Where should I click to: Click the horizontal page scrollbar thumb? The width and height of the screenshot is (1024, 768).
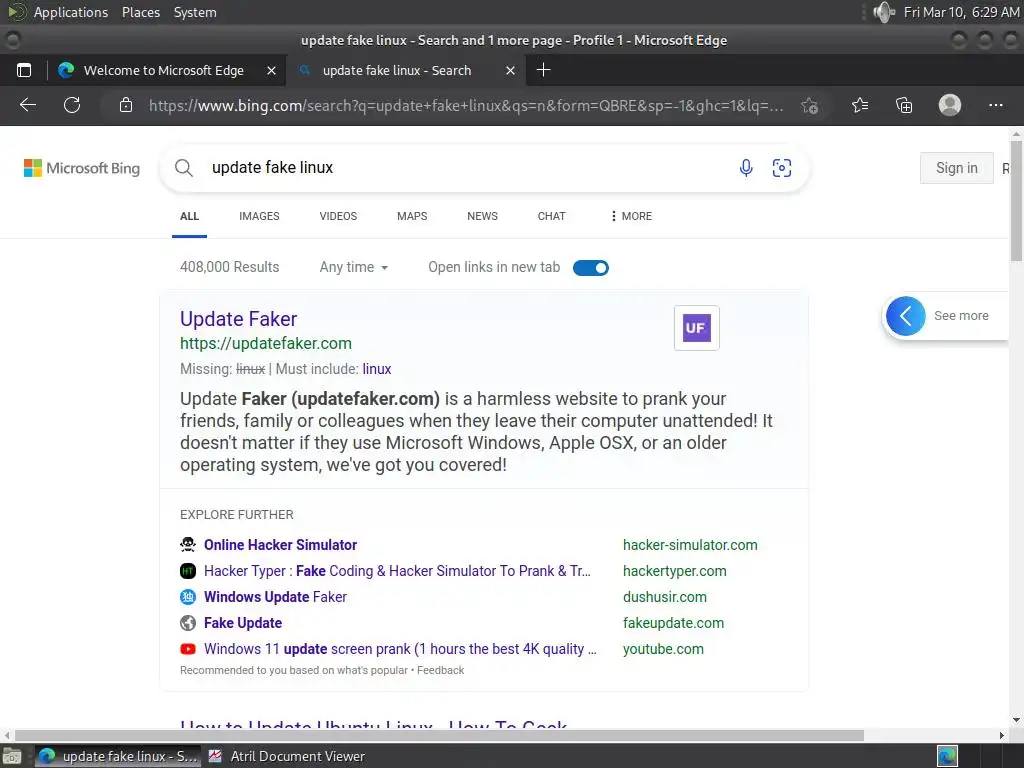(x=439, y=735)
